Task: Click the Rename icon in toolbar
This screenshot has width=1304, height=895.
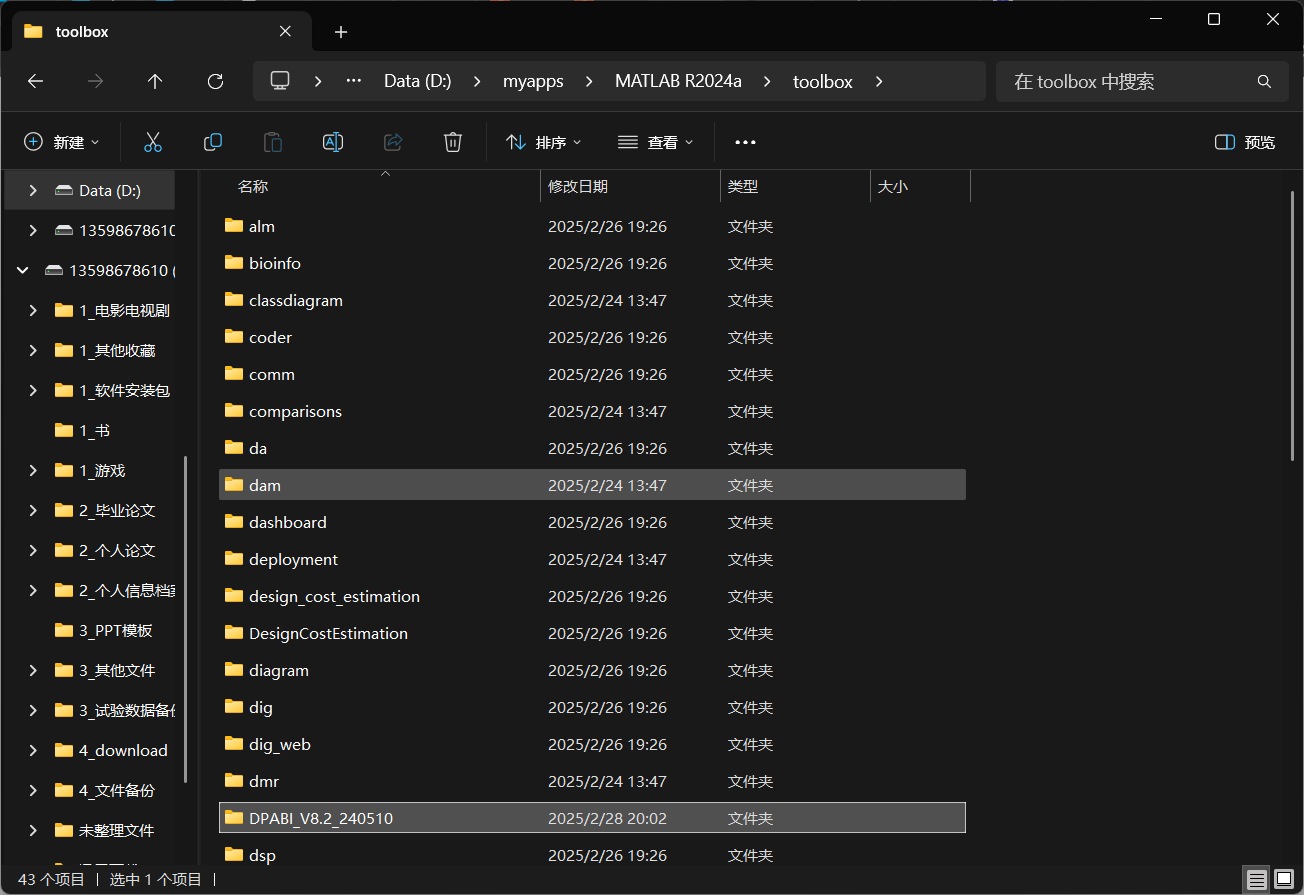Action: pyautogui.click(x=333, y=142)
